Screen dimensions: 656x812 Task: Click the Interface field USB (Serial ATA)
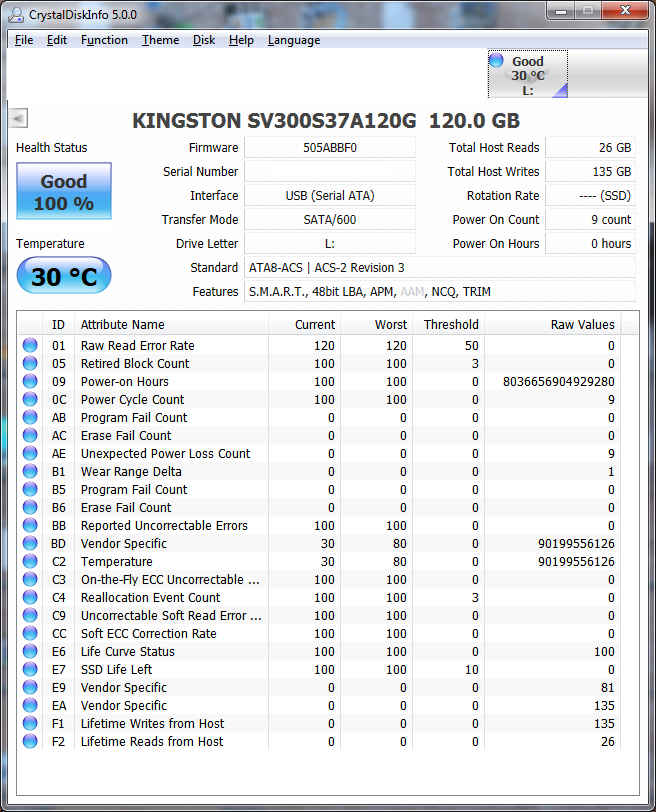point(330,196)
